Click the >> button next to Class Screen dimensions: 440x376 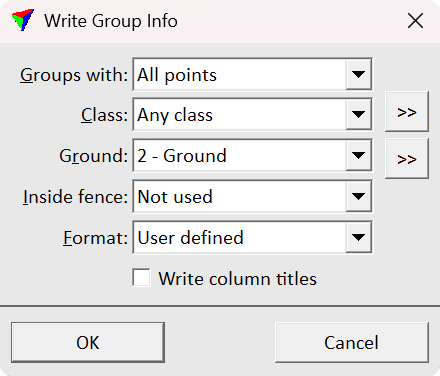click(407, 112)
